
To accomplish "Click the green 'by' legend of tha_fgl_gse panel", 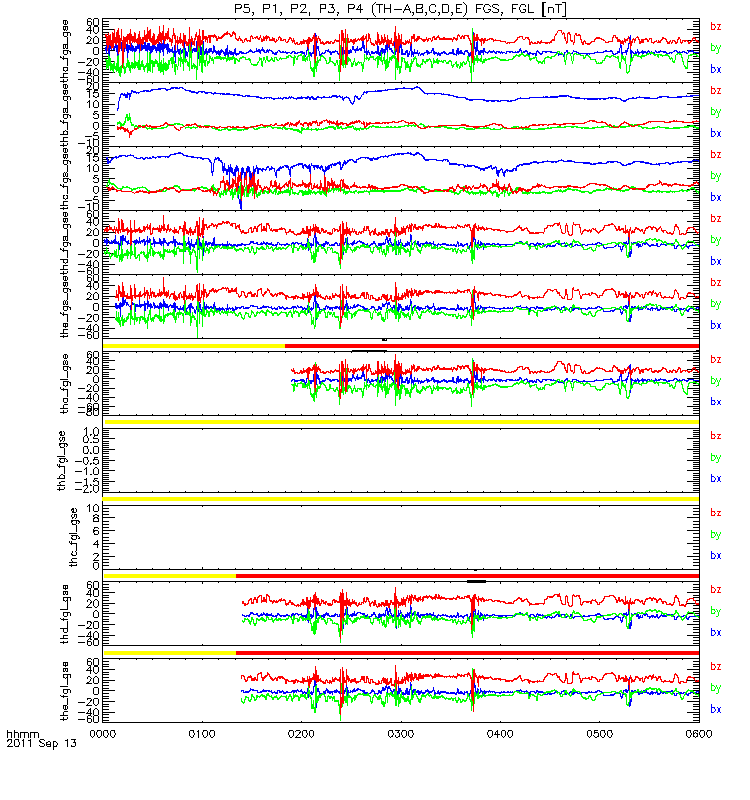I will click(716, 381).
